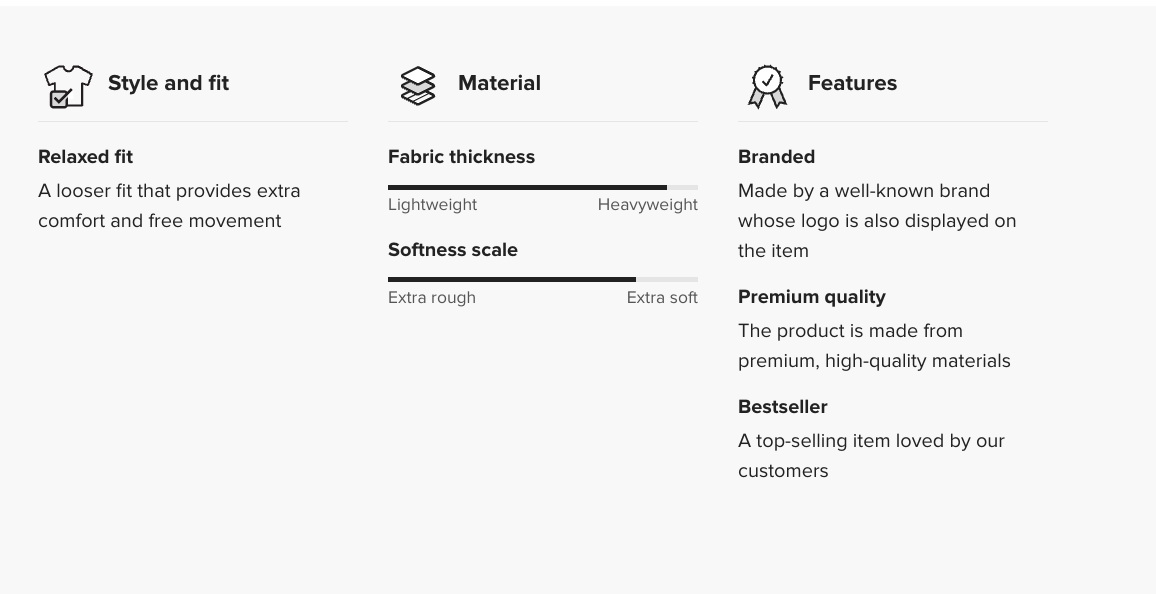1156x594 pixels.
Task: Click the Softness scale slider bar
Action: (x=542, y=279)
